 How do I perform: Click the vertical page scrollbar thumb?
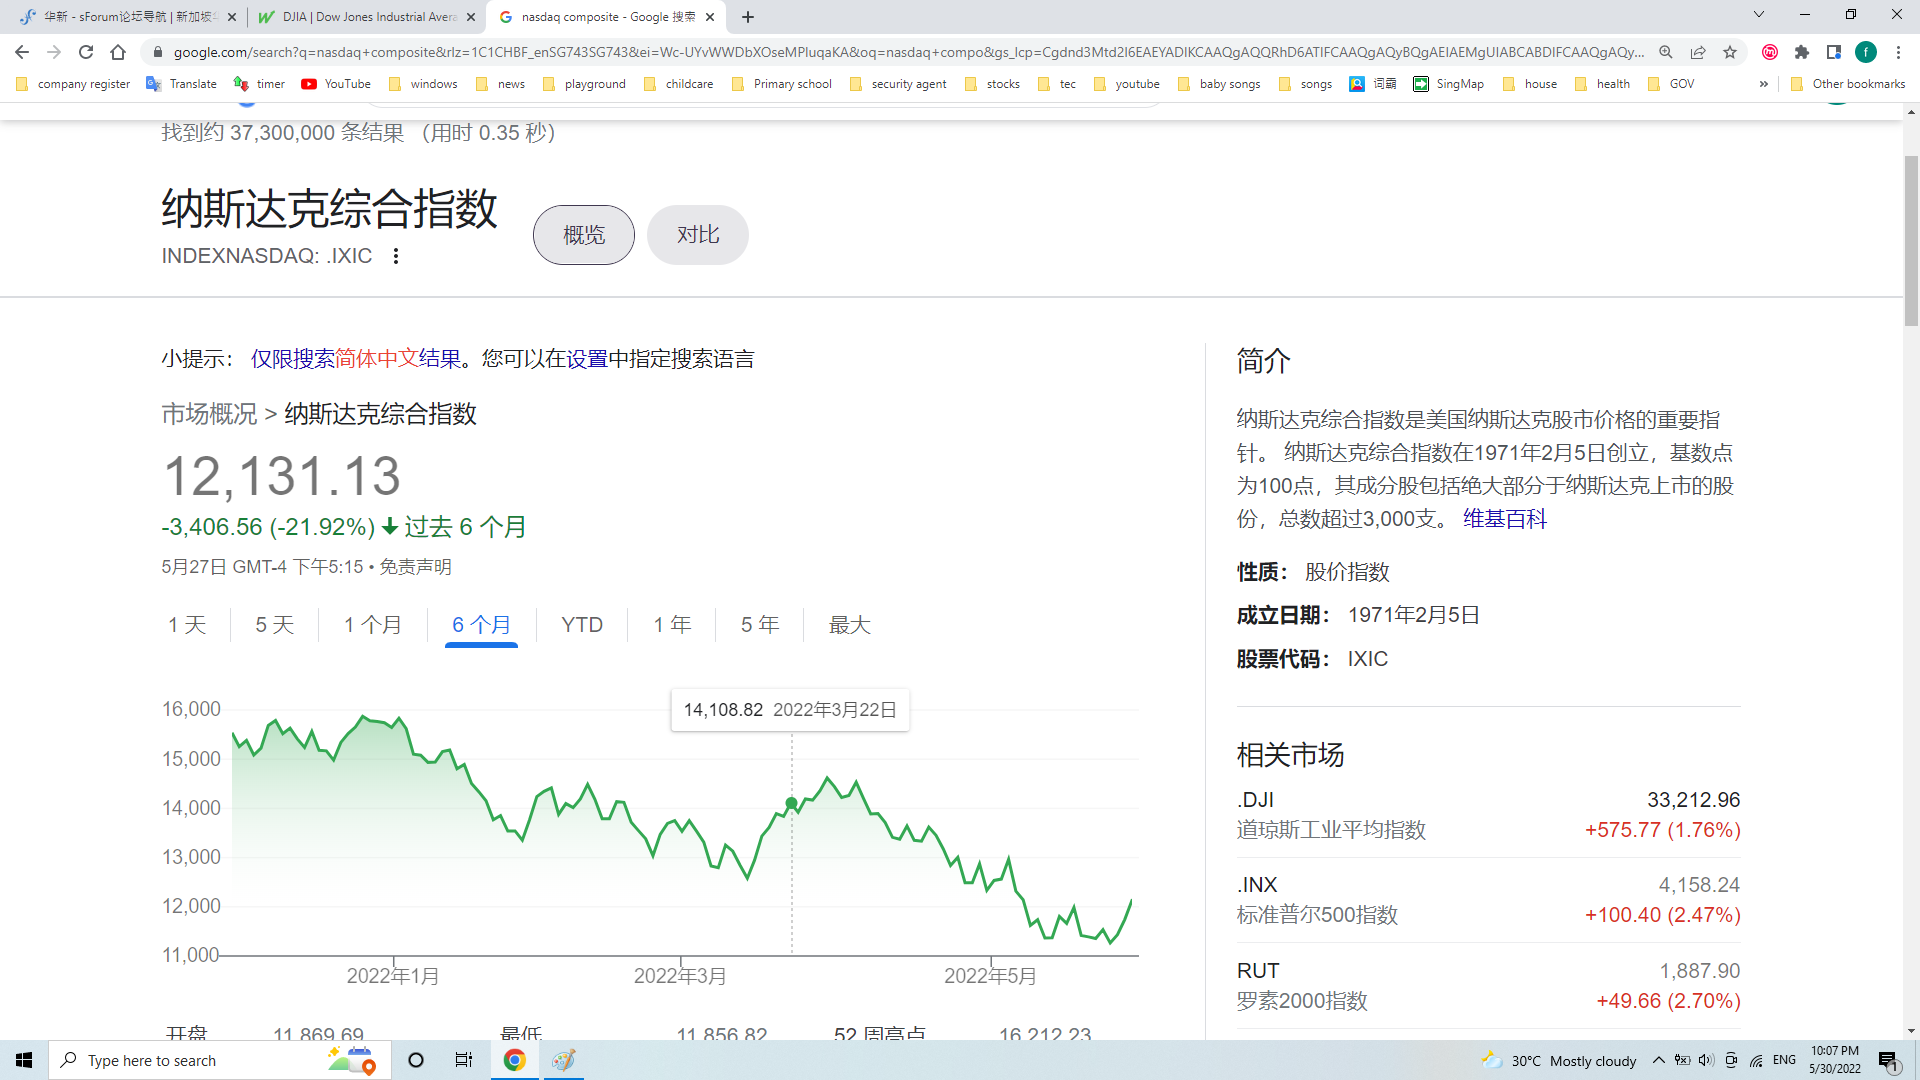tap(1911, 240)
